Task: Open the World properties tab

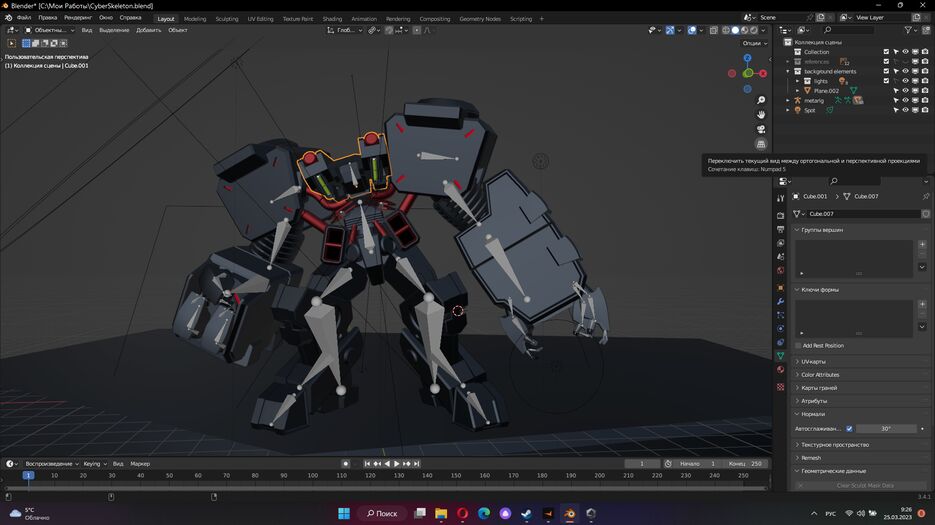Action: pyautogui.click(x=781, y=270)
